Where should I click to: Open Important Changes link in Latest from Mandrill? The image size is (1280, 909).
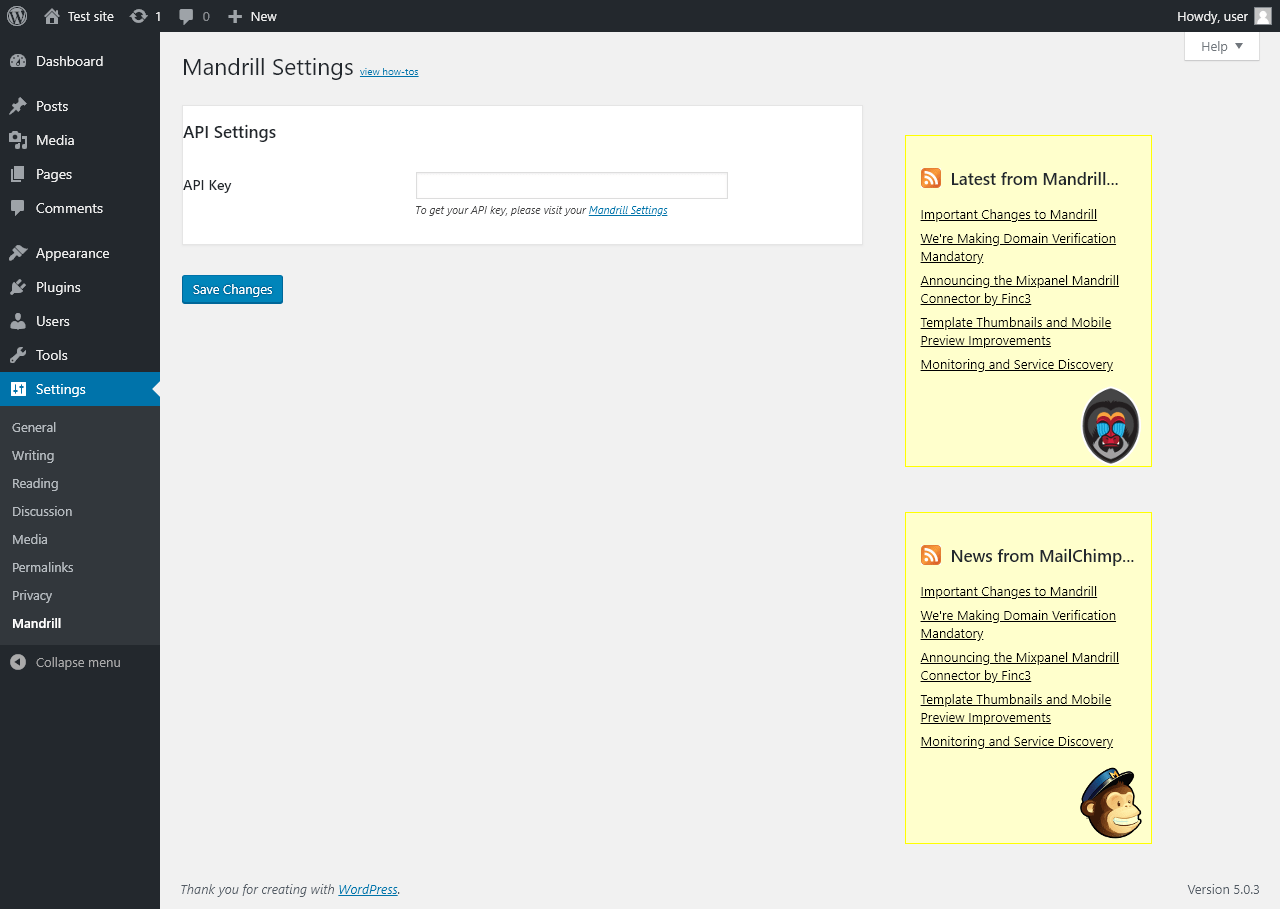click(x=1008, y=214)
